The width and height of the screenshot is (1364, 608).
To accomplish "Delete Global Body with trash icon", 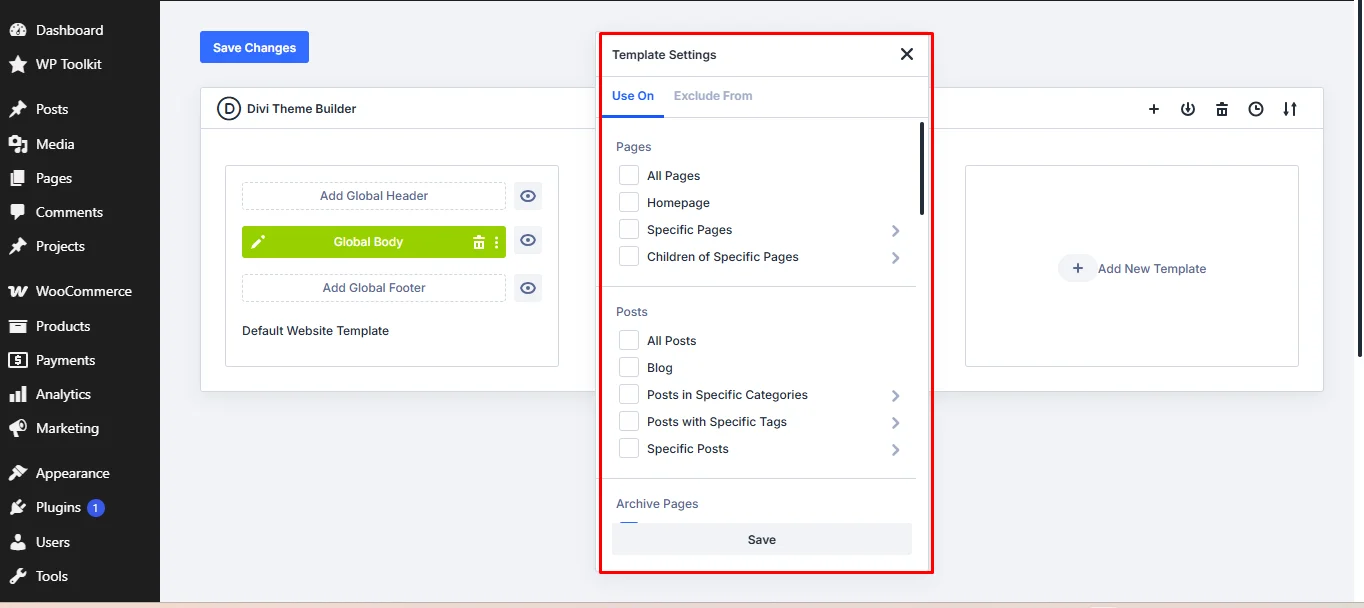I will tap(479, 242).
